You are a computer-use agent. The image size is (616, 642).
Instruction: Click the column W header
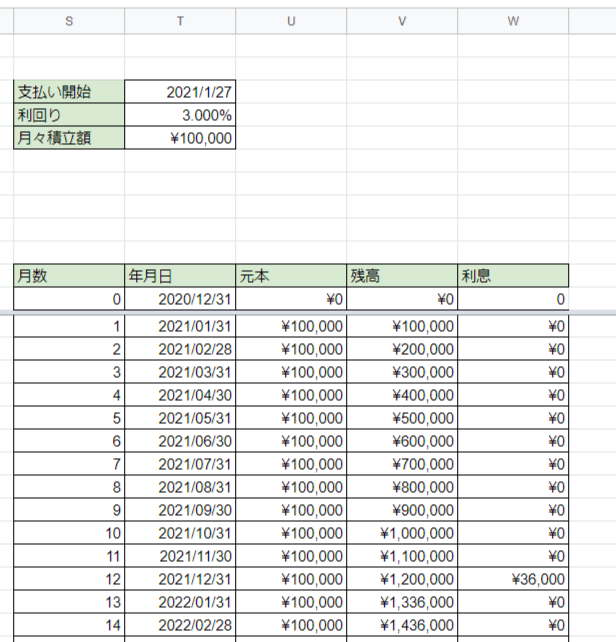(513, 20)
